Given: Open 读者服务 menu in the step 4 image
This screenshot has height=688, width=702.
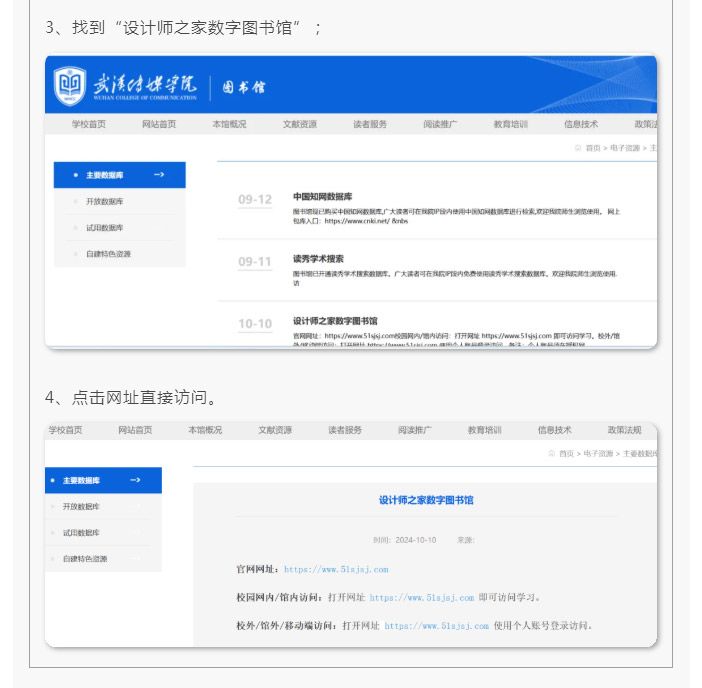Looking at the screenshot, I should point(345,430).
